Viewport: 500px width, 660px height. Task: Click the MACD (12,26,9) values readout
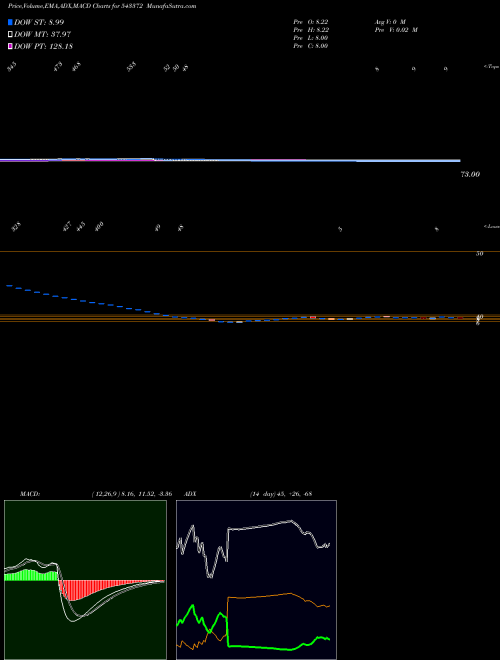pyautogui.click(x=131, y=494)
